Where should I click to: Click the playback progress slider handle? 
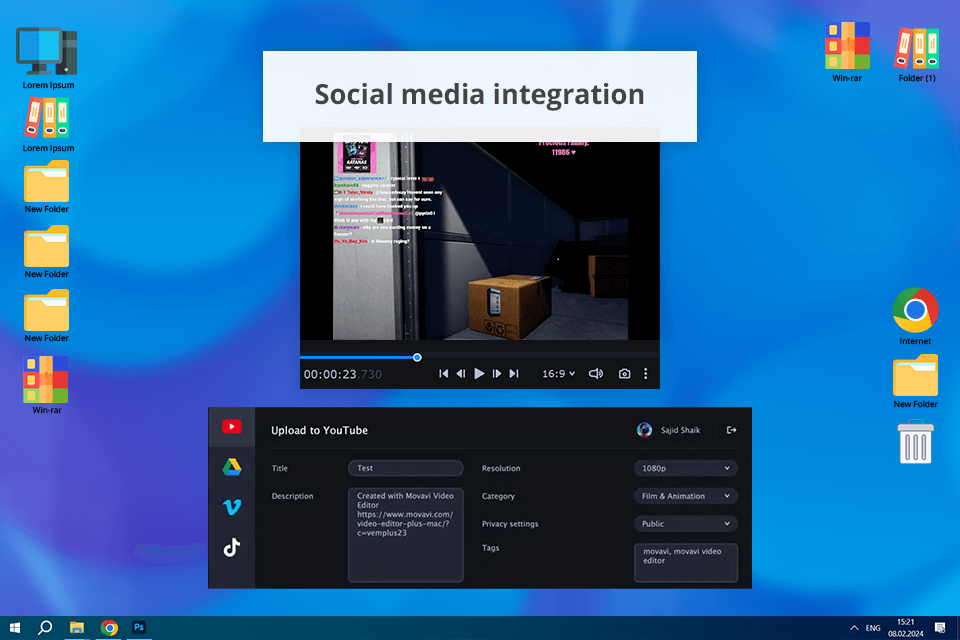(417, 357)
